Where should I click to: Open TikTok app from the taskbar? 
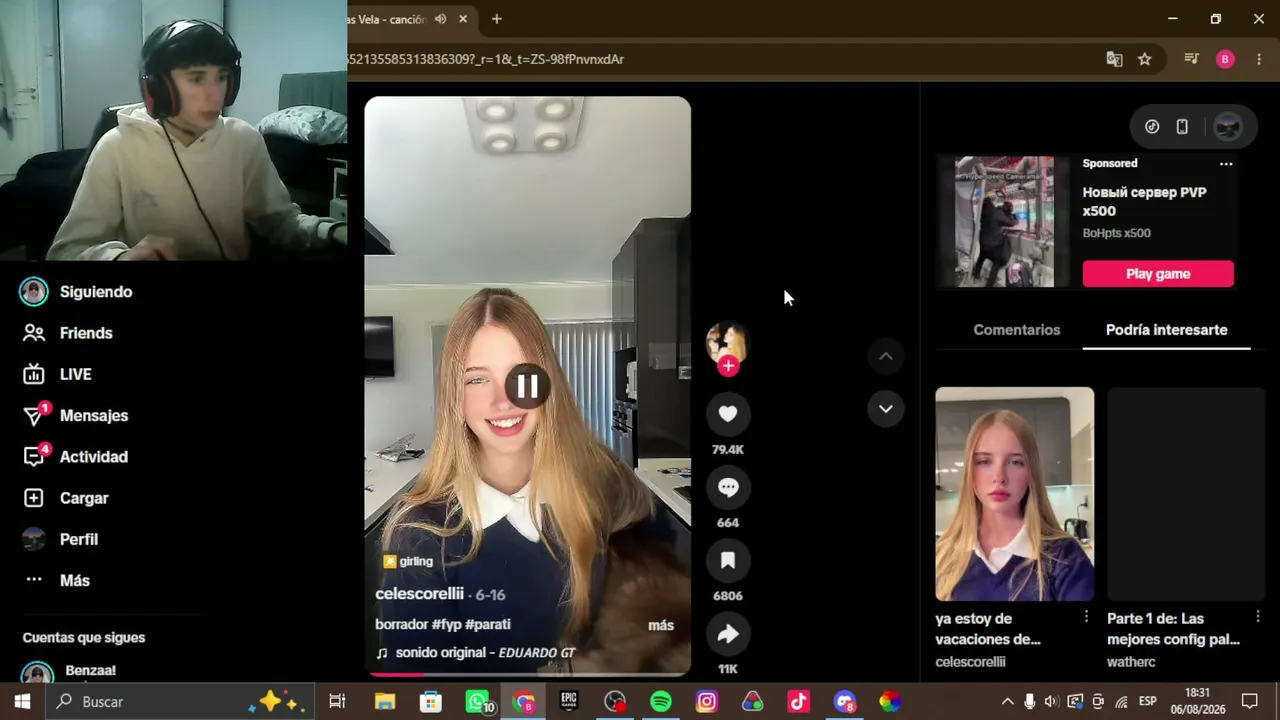(798, 702)
